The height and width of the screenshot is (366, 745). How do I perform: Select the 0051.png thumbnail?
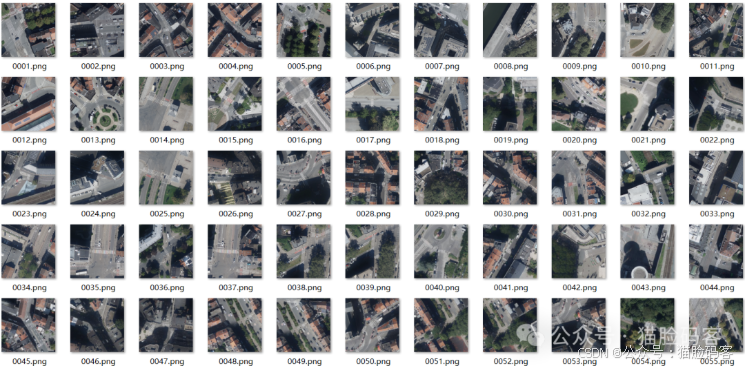click(x=441, y=325)
